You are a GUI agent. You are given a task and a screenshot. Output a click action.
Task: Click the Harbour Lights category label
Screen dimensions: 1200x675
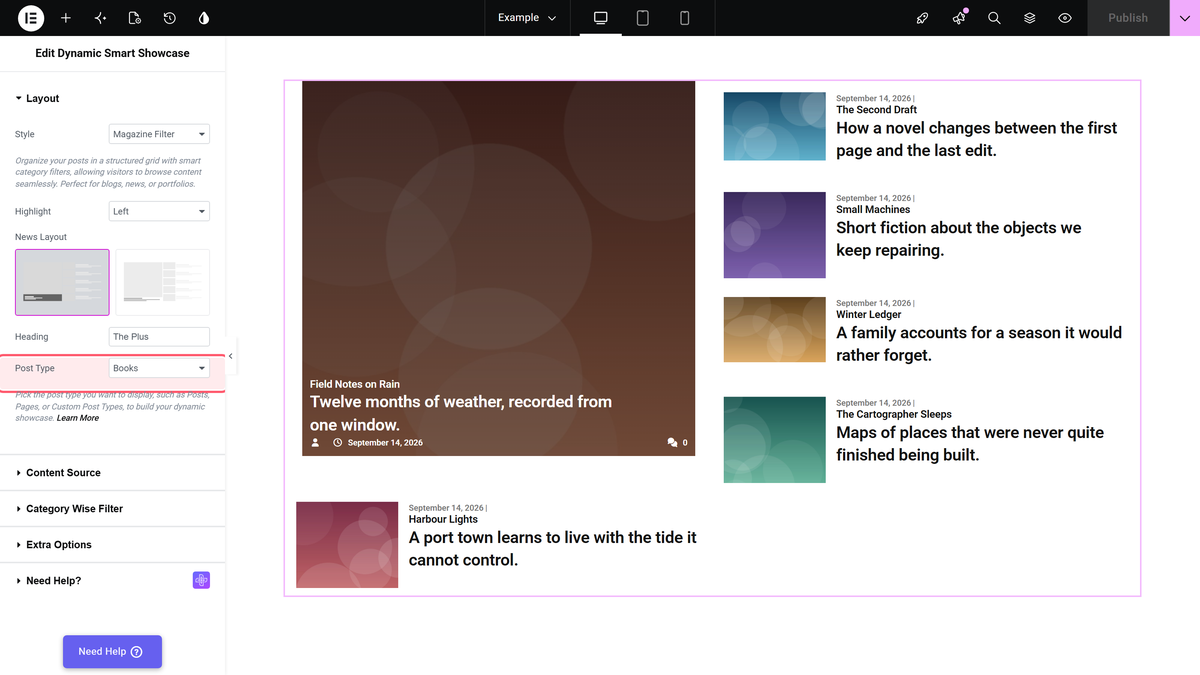(x=443, y=519)
